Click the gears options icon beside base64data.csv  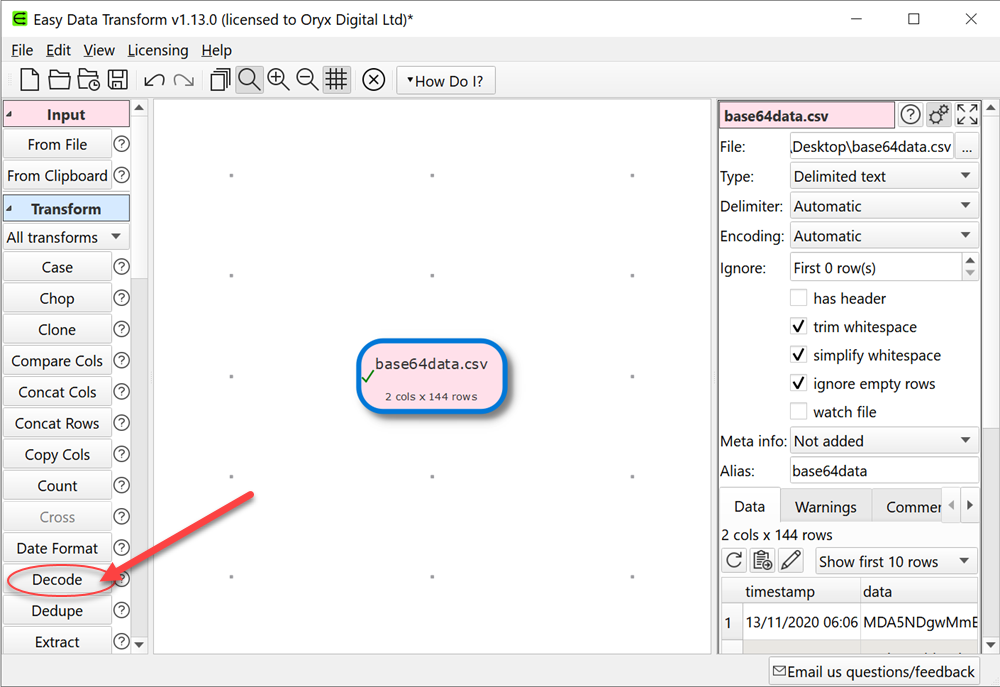pos(938,115)
